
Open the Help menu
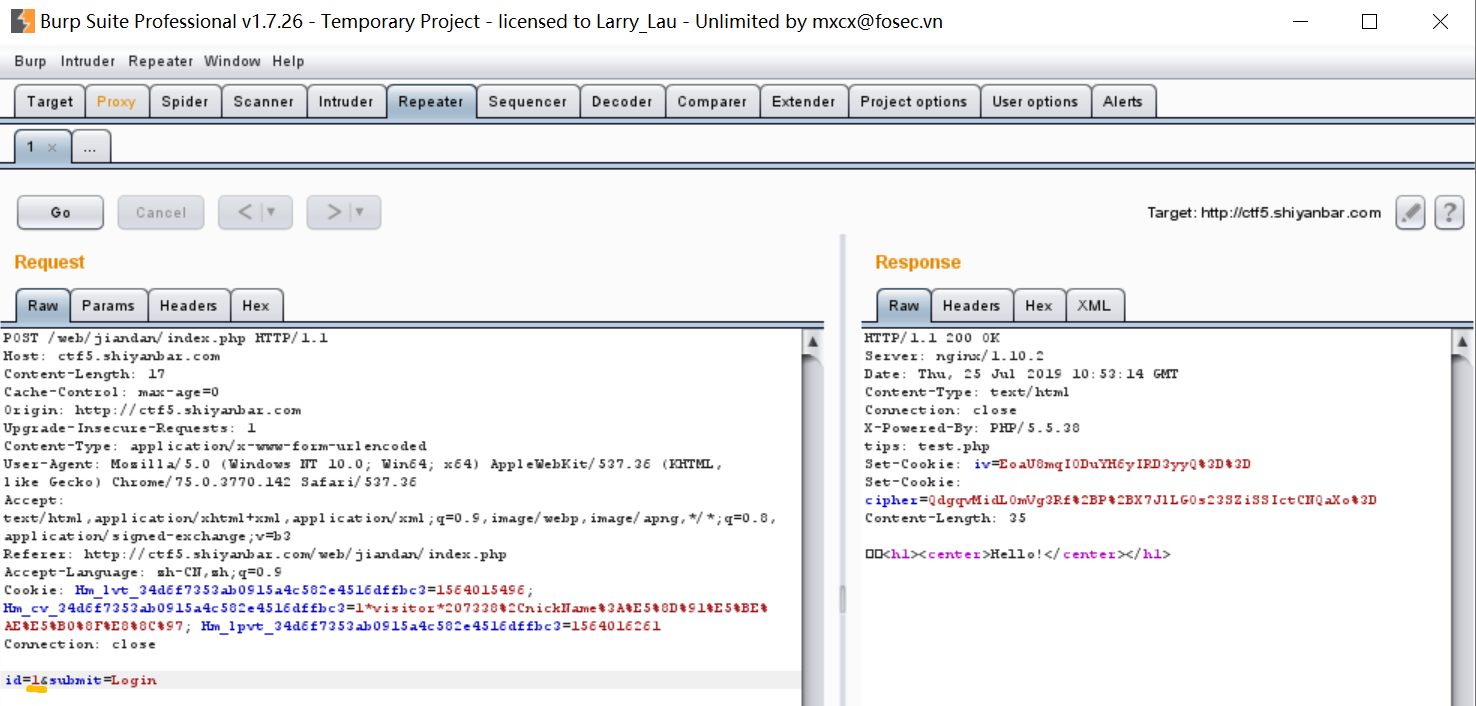coord(288,61)
